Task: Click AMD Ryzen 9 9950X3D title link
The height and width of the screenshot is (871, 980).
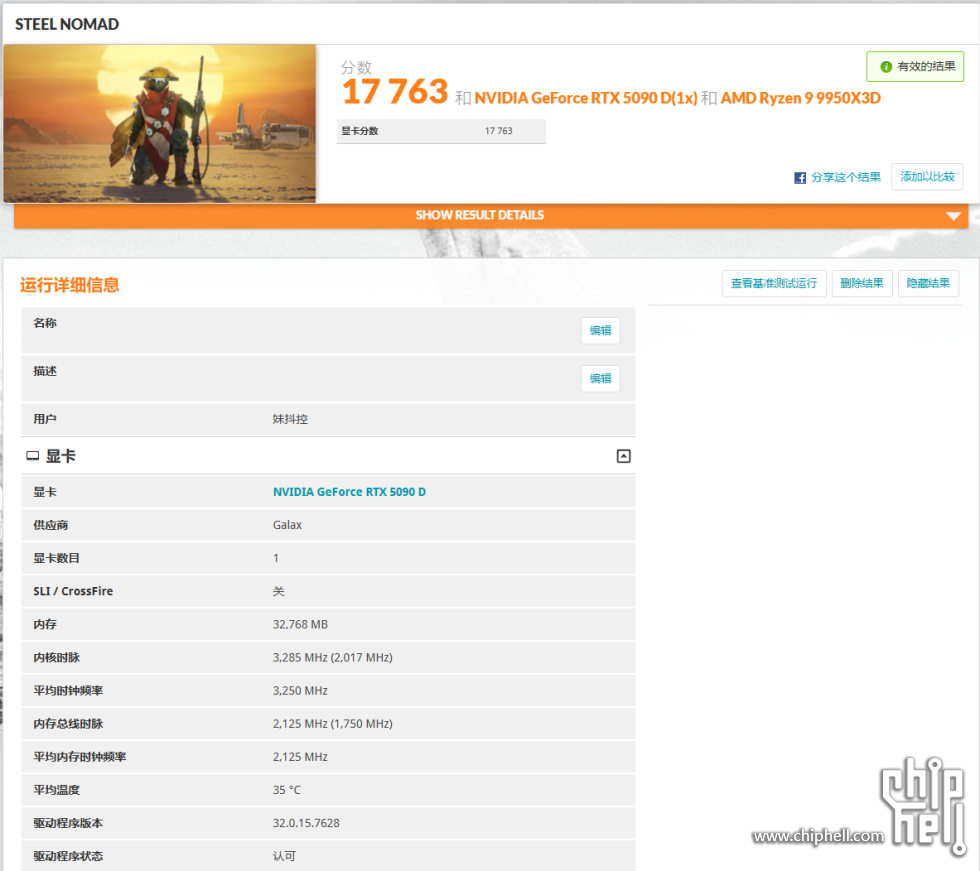Action: pyautogui.click(x=801, y=98)
